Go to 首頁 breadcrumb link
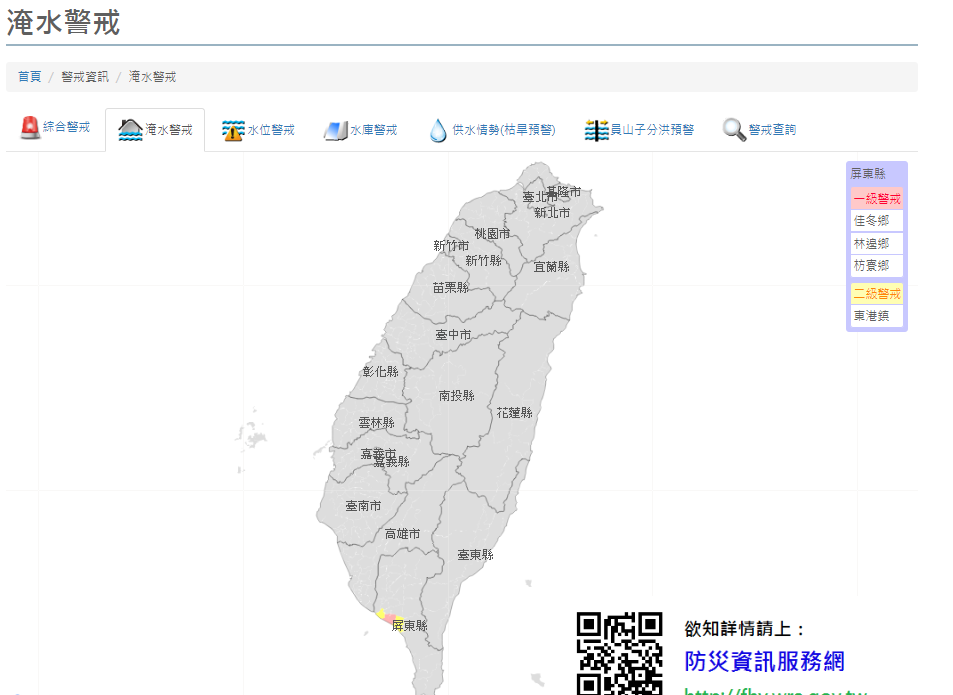The width and height of the screenshot is (953, 695). pyautogui.click(x=29, y=77)
